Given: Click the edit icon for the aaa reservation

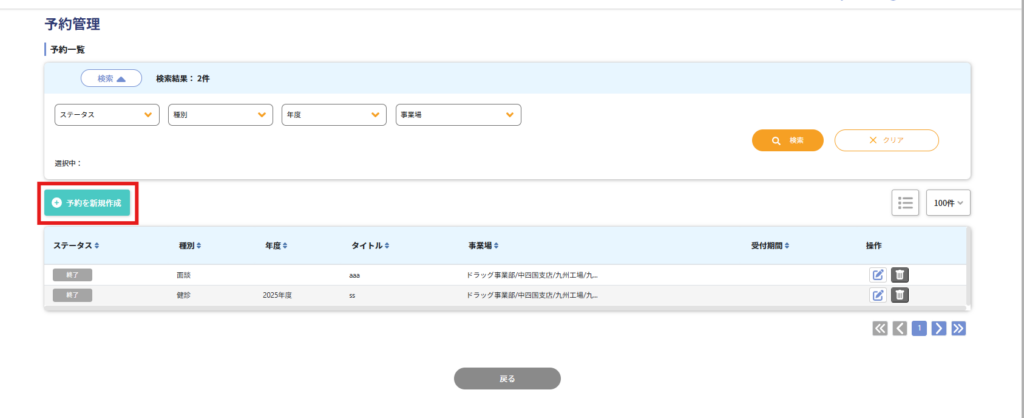Looking at the screenshot, I should click(x=877, y=275).
